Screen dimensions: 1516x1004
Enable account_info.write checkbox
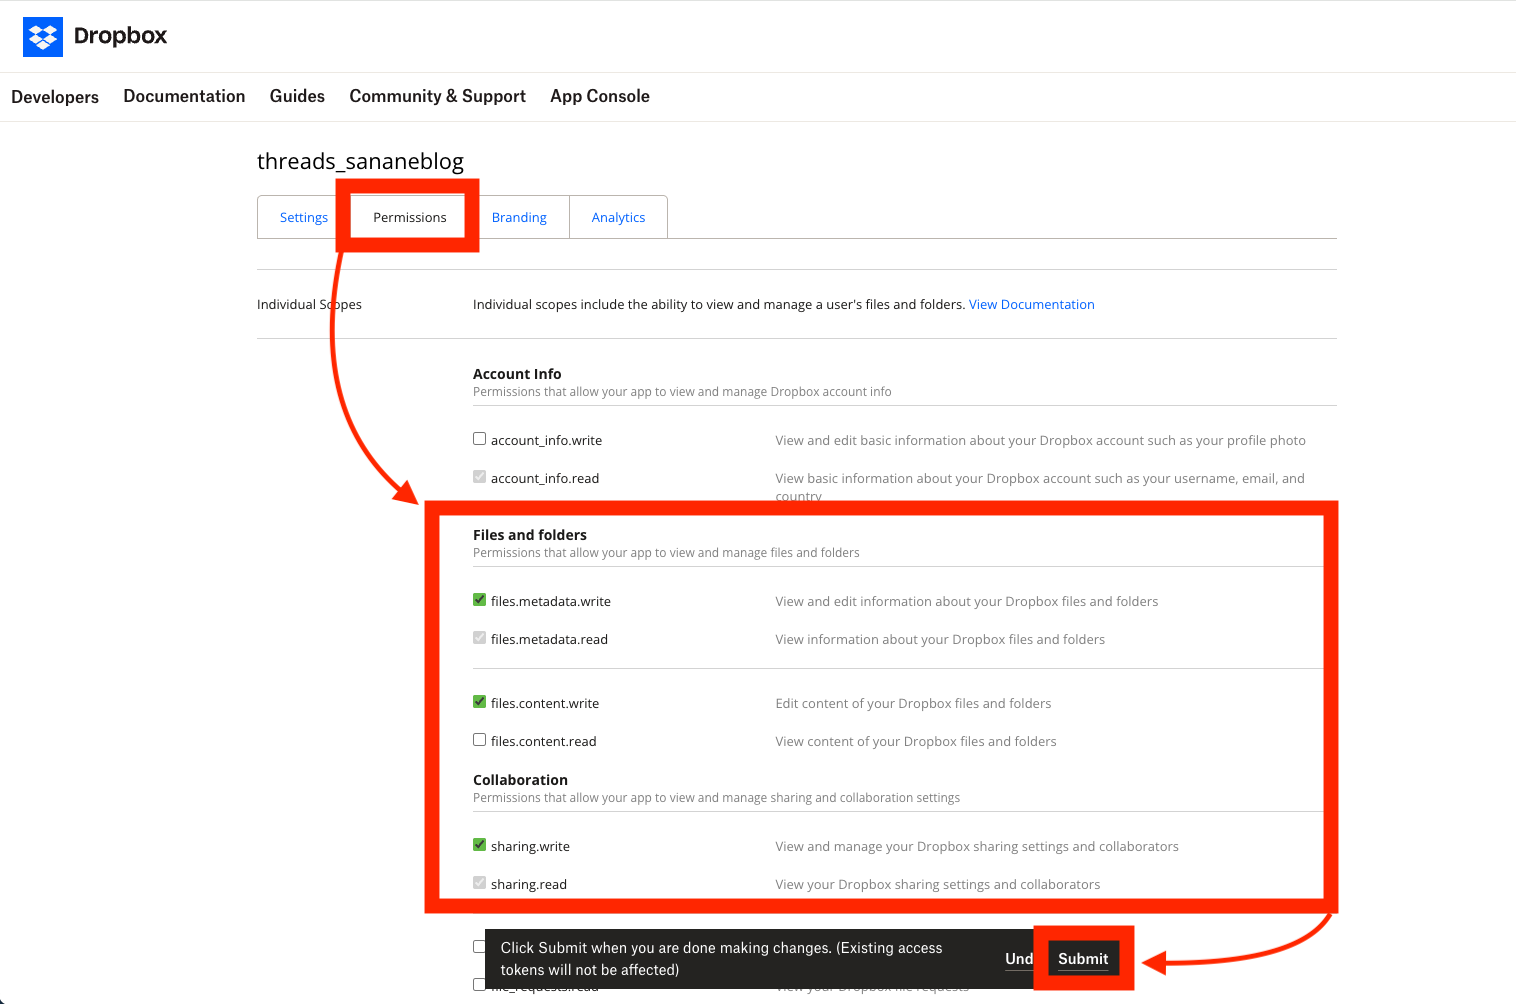(x=480, y=439)
